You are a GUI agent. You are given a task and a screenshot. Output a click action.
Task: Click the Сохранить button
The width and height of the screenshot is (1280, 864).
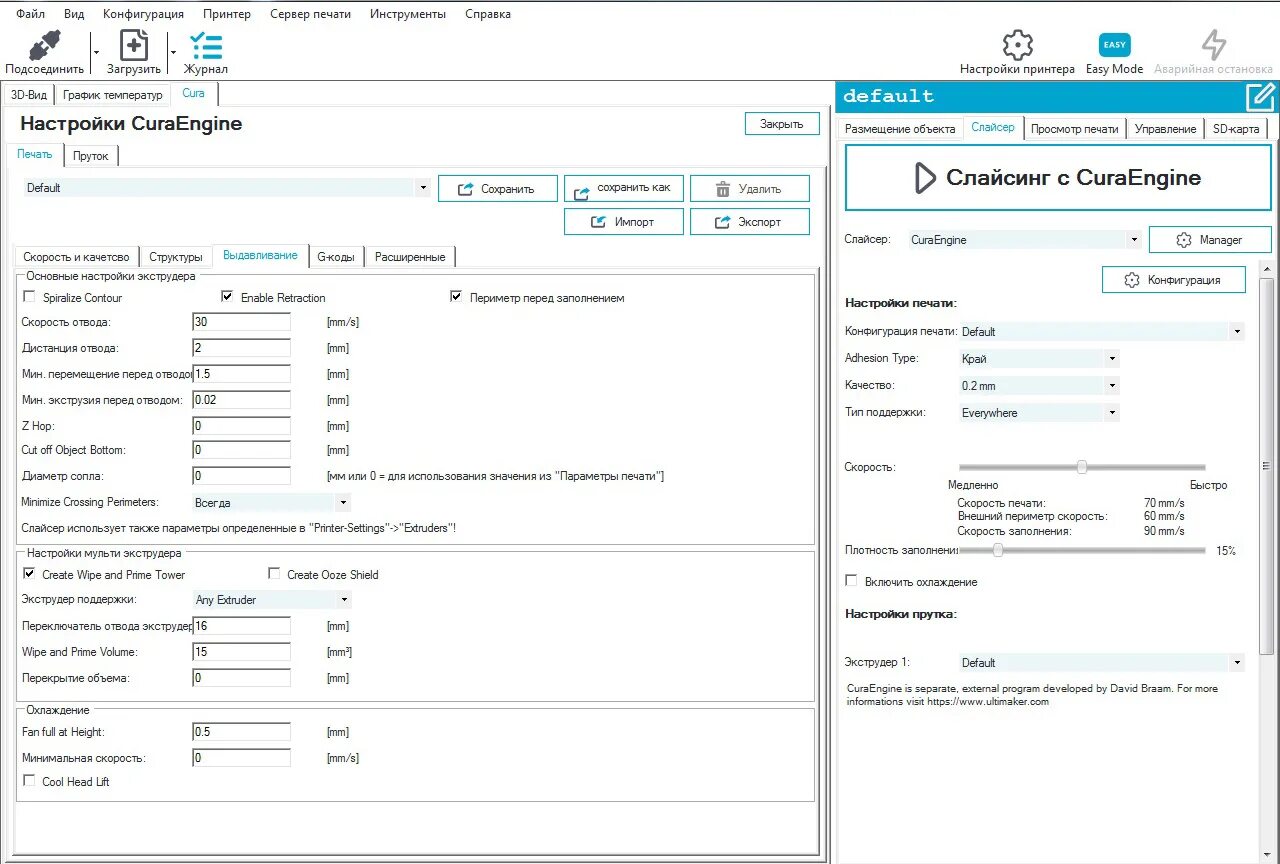point(498,188)
